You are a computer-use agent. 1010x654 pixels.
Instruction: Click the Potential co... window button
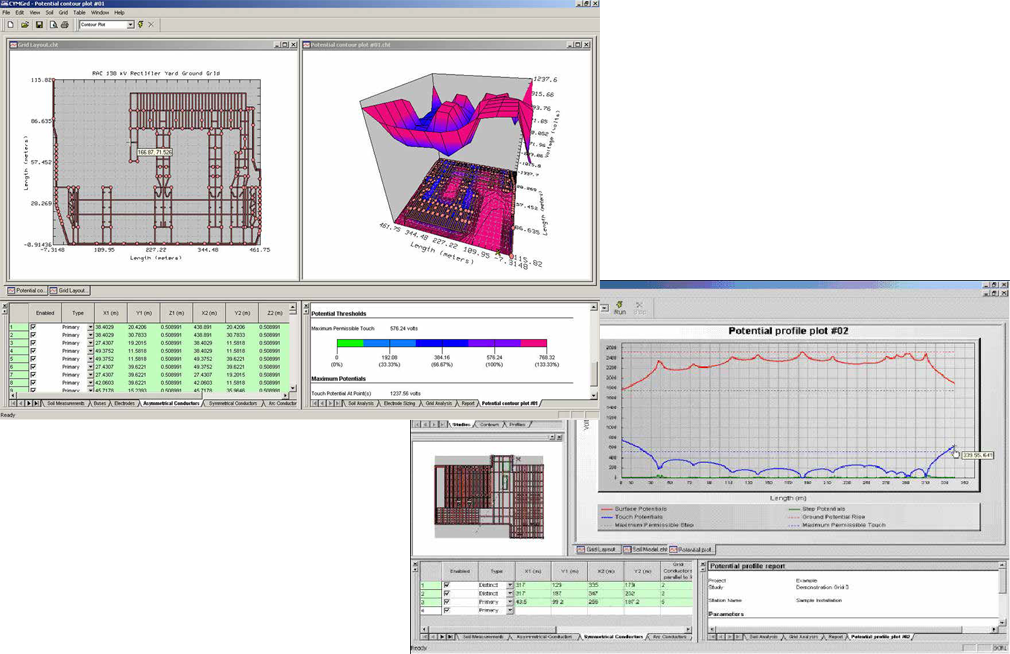(x=27, y=291)
